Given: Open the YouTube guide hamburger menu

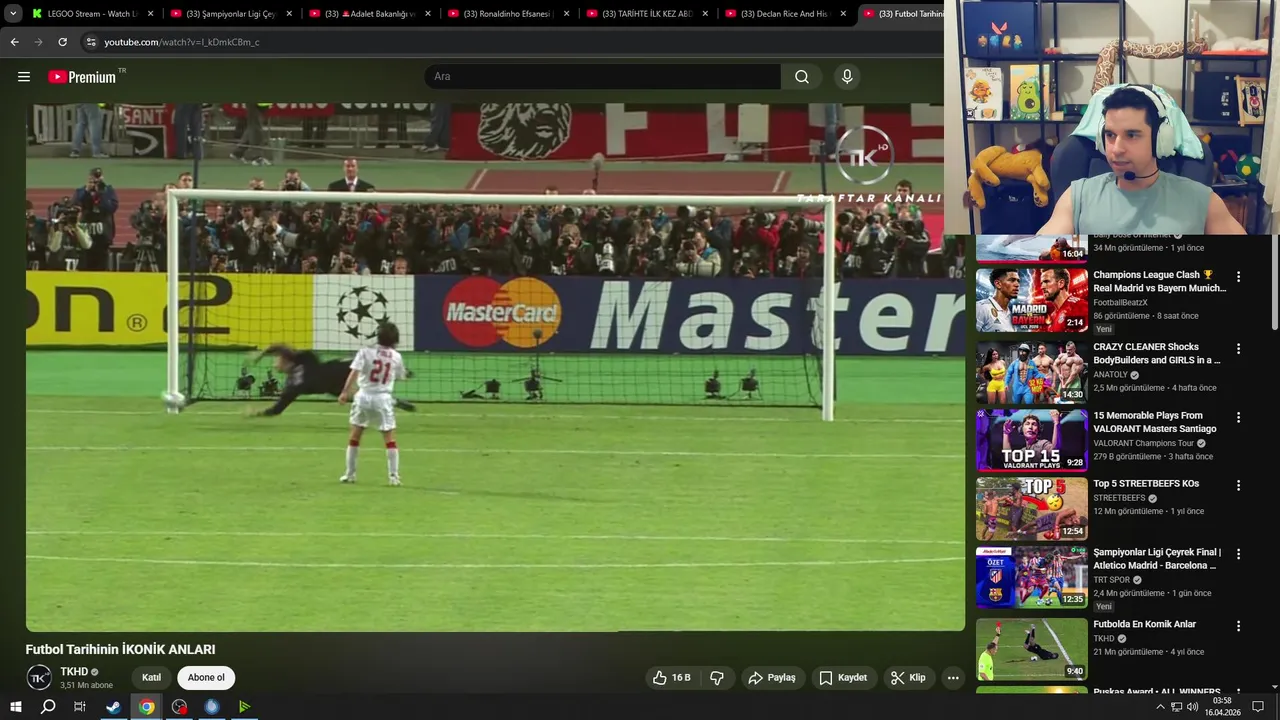Looking at the screenshot, I should point(24,77).
